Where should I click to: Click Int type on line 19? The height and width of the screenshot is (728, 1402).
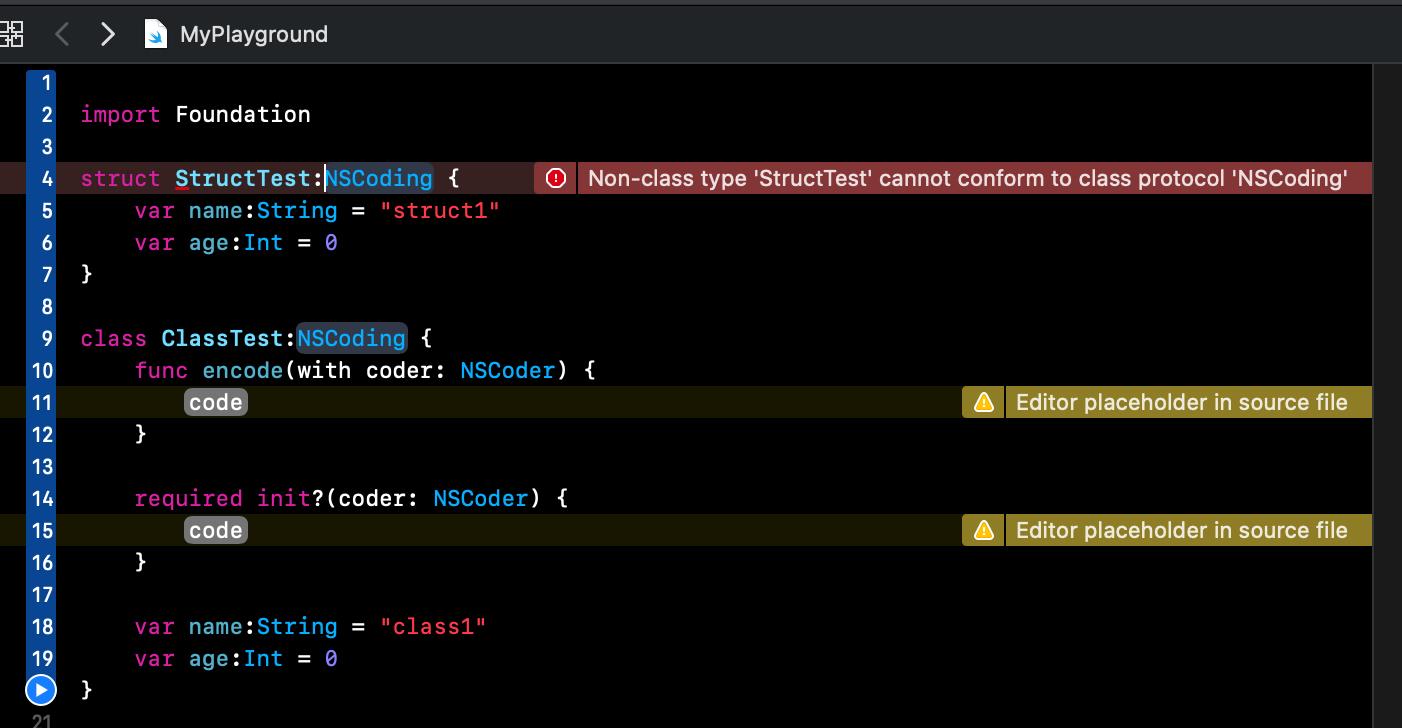(263, 658)
